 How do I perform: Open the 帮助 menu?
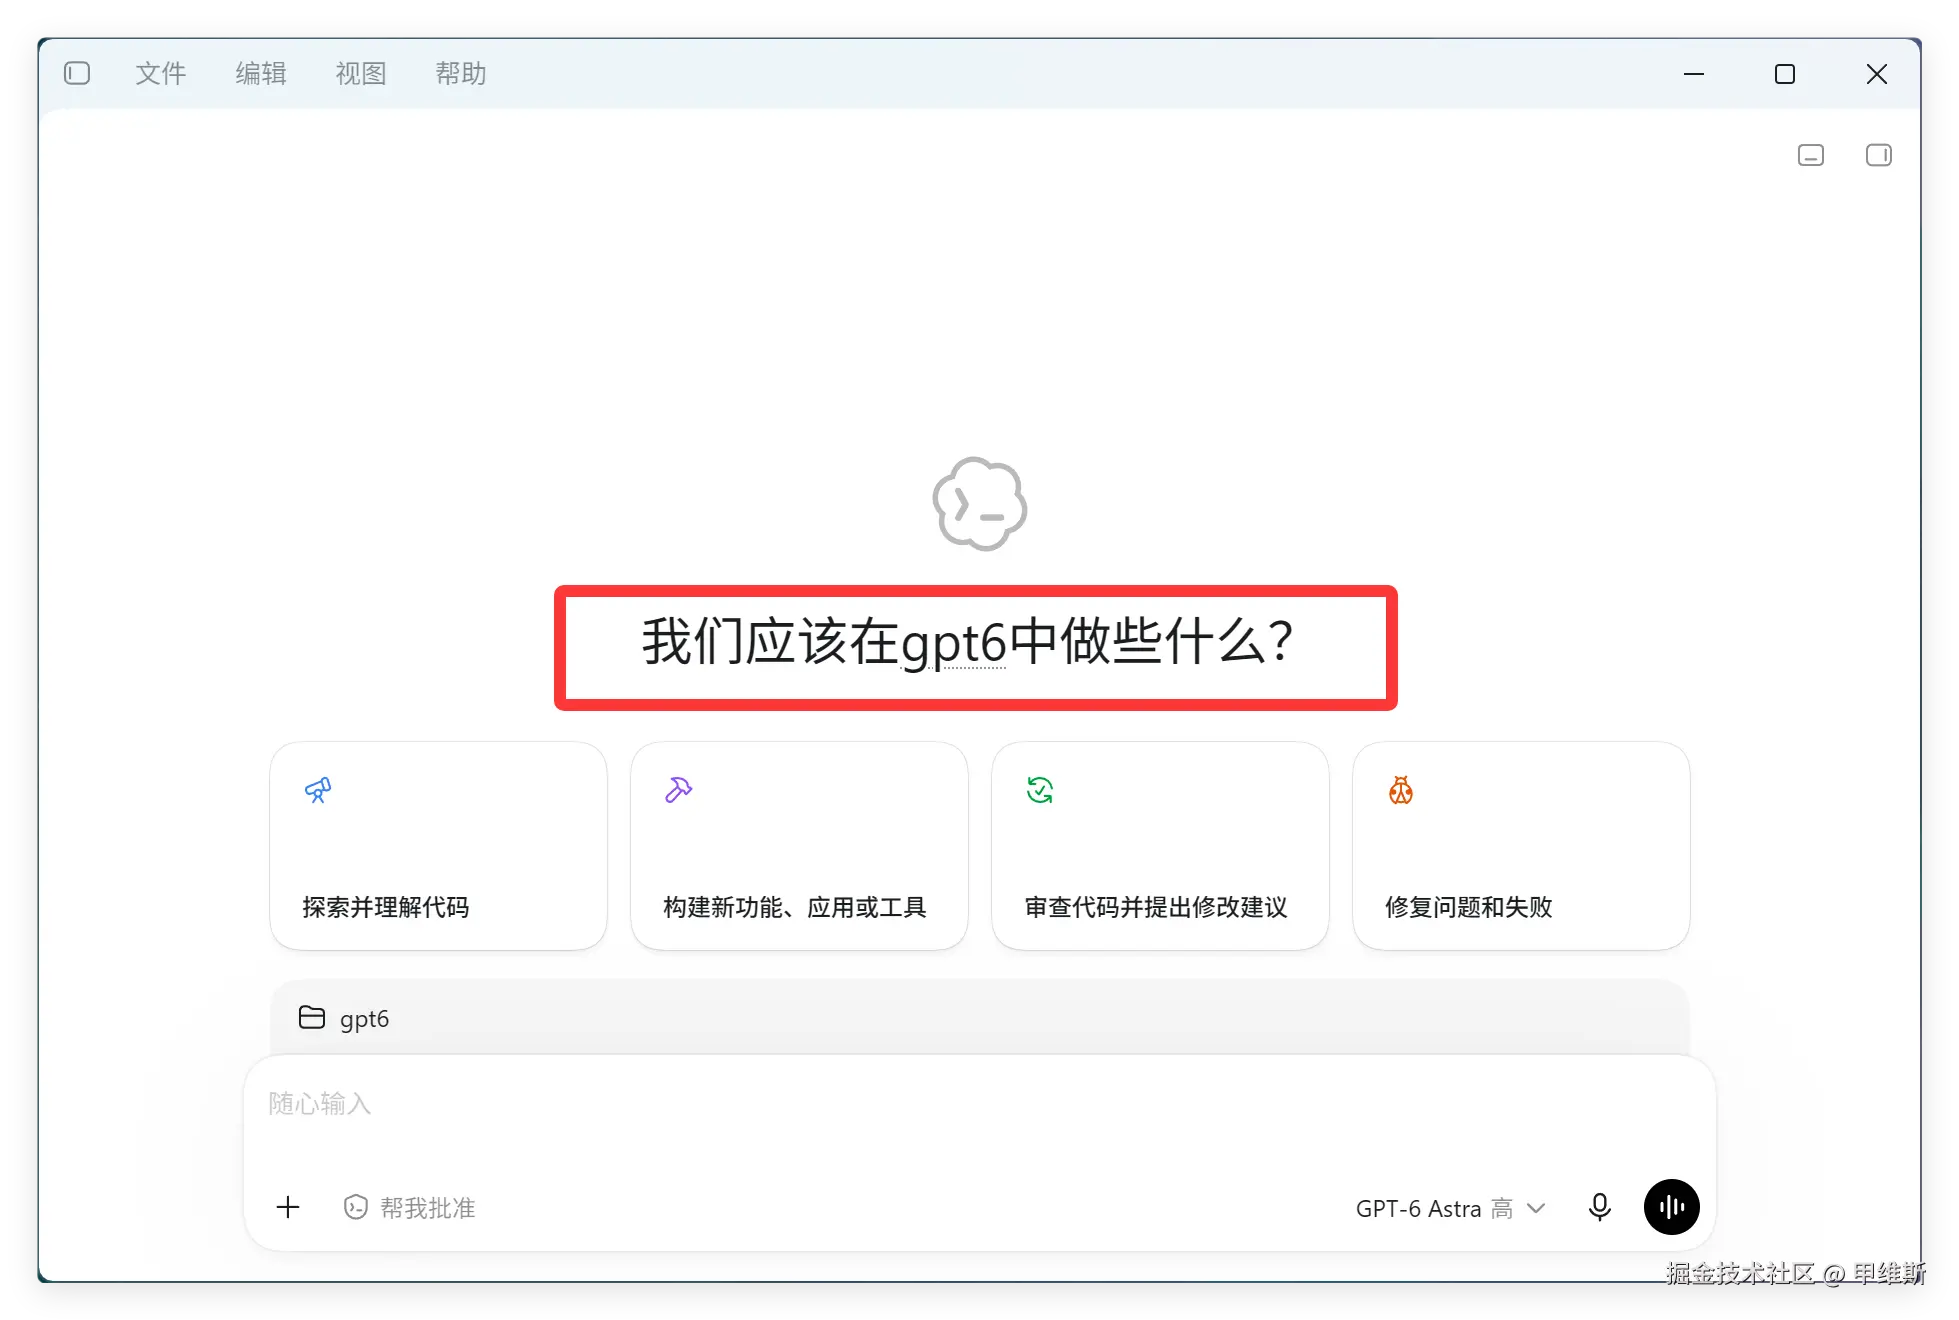coord(461,73)
